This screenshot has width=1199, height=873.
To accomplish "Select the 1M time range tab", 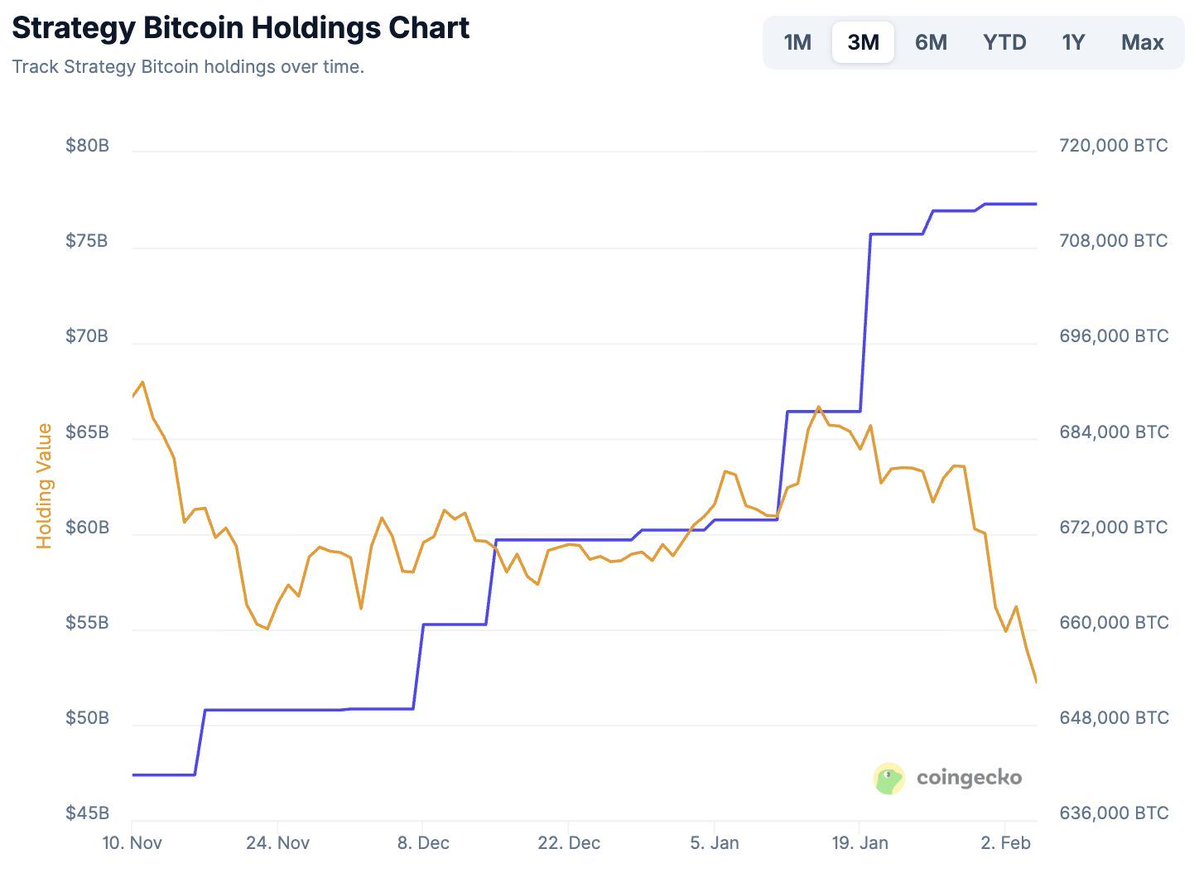I will coord(797,43).
